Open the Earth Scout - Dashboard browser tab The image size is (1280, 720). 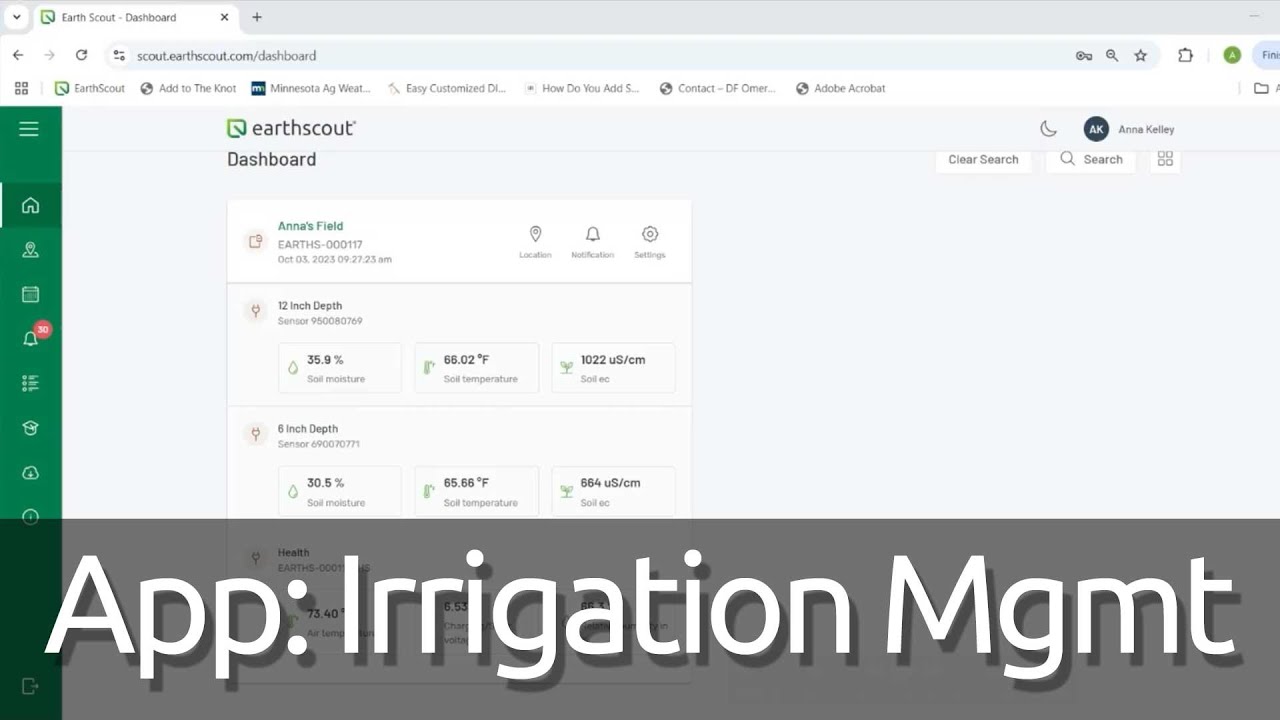pos(118,17)
